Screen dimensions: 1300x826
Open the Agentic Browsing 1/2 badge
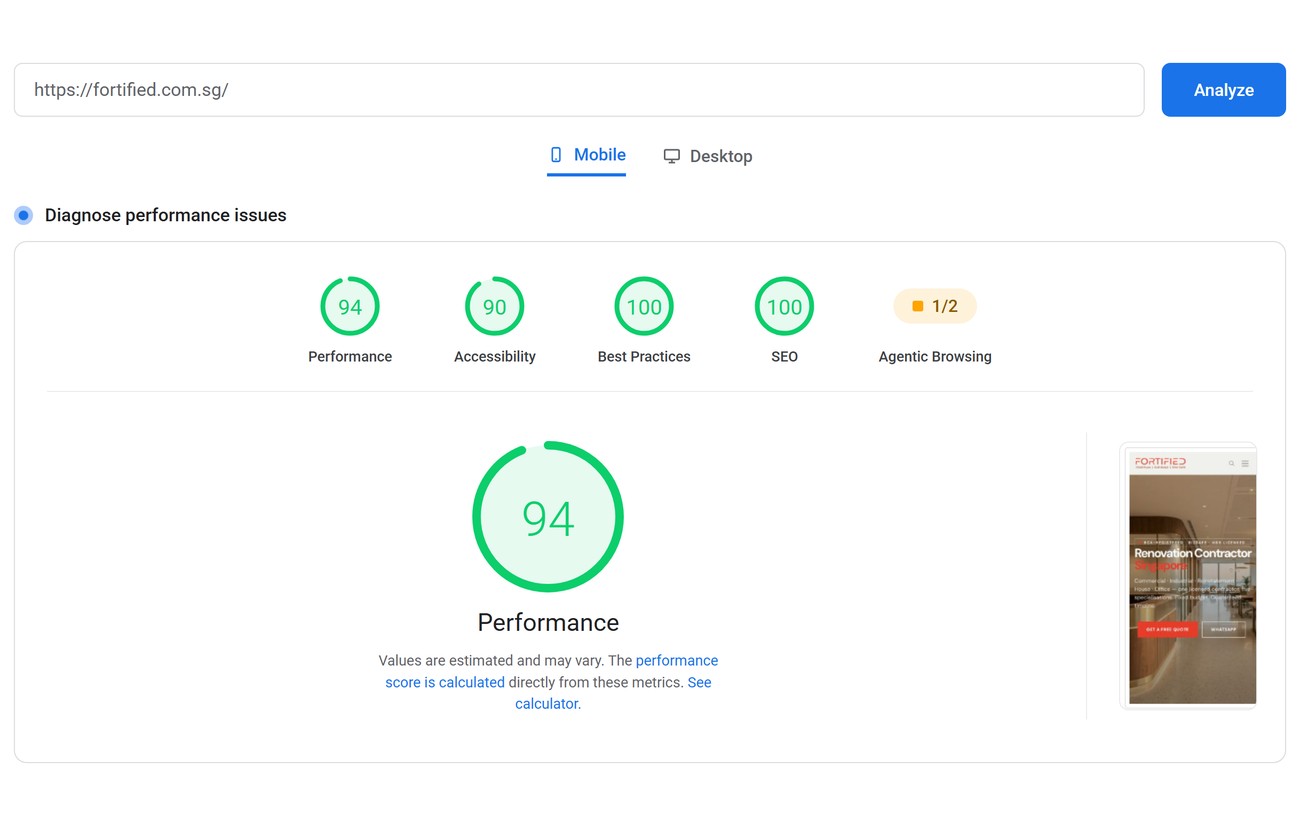click(935, 306)
